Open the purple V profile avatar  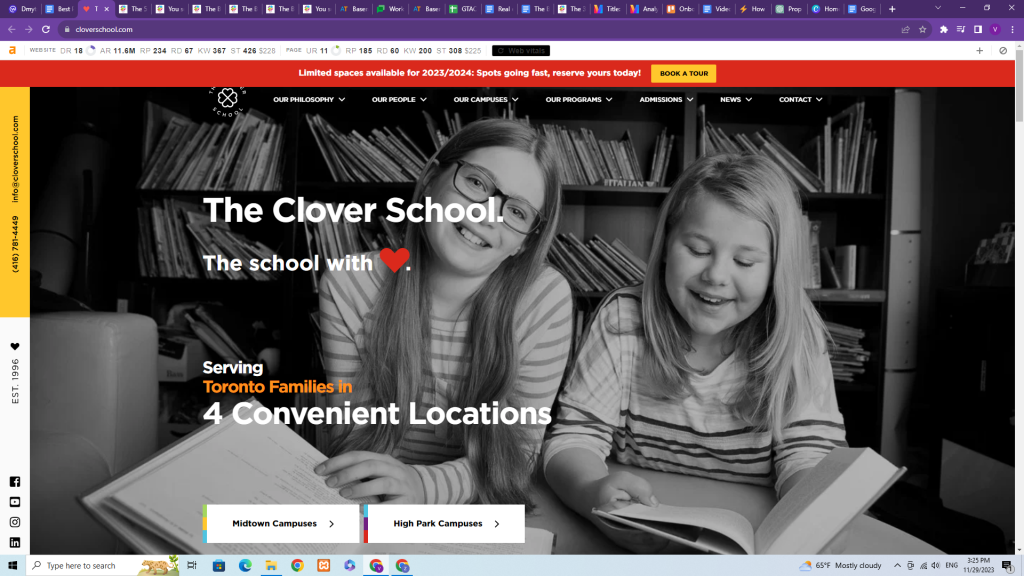tap(995, 29)
